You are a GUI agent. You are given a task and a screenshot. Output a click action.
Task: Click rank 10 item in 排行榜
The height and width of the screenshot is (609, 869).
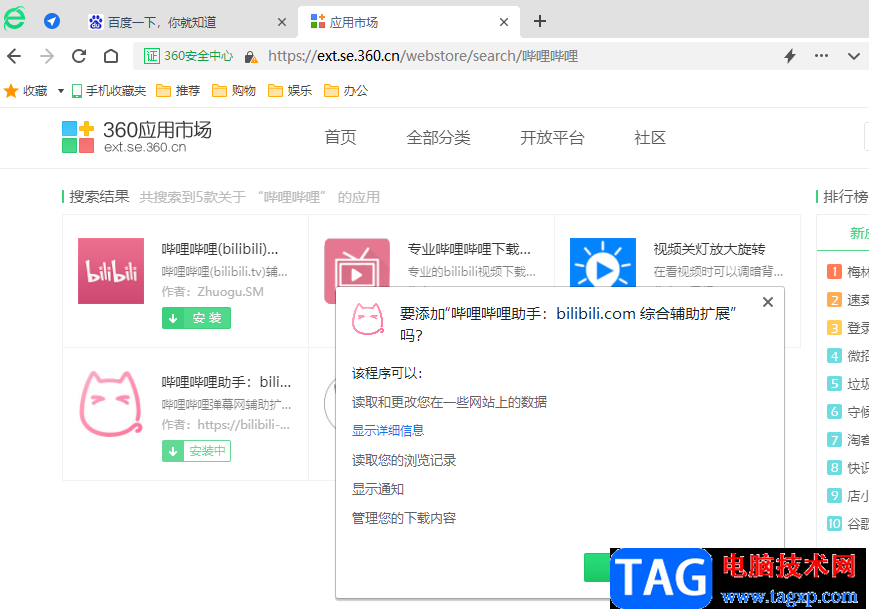coord(847,524)
